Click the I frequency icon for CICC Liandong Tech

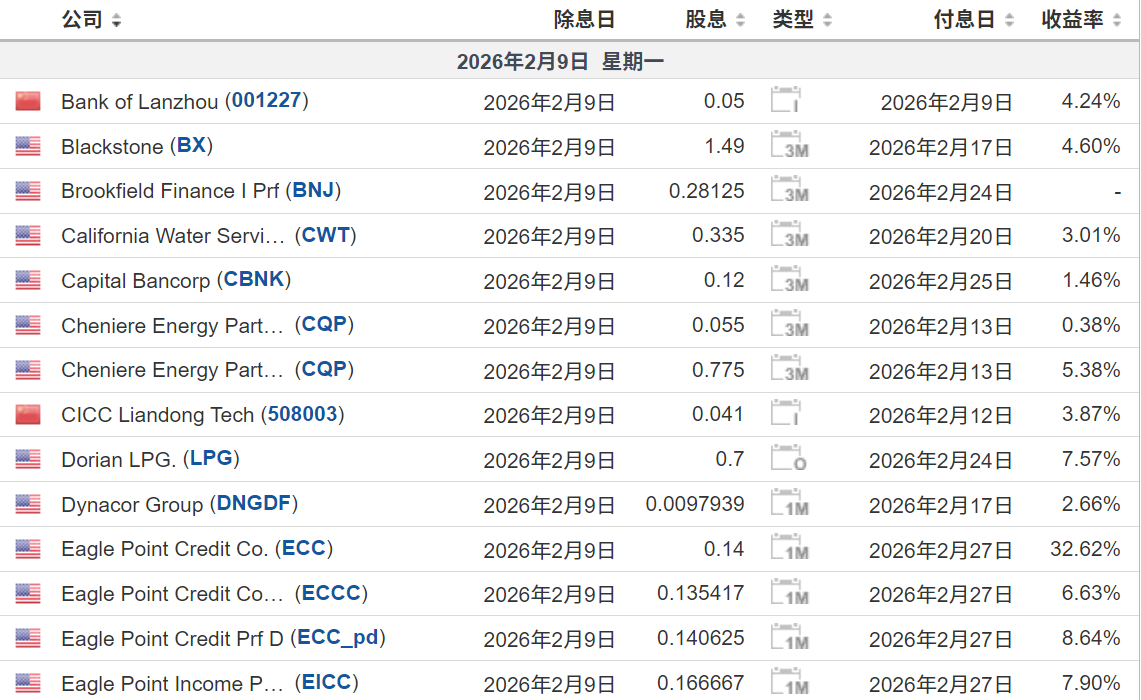click(x=785, y=414)
